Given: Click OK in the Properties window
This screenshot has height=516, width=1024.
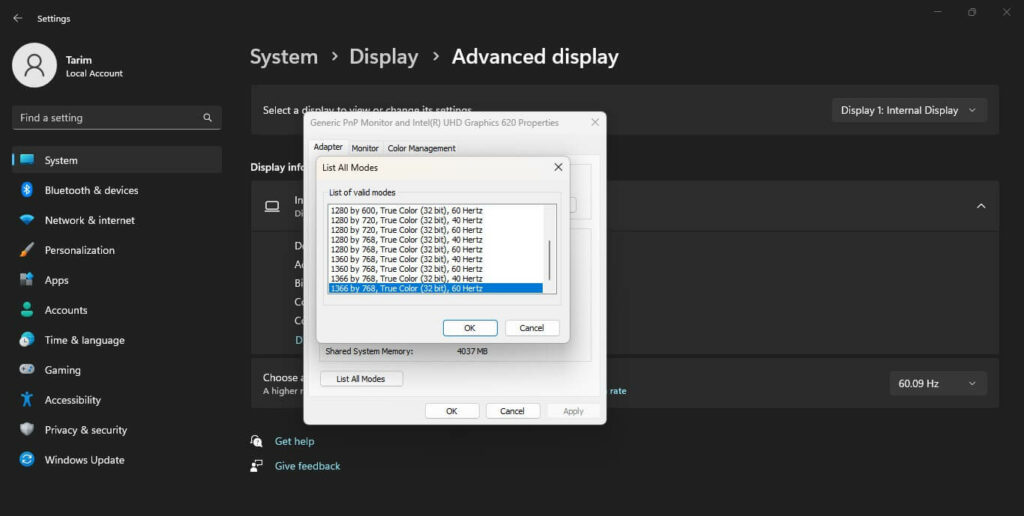Looking at the screenshot, I should [452, 411].
